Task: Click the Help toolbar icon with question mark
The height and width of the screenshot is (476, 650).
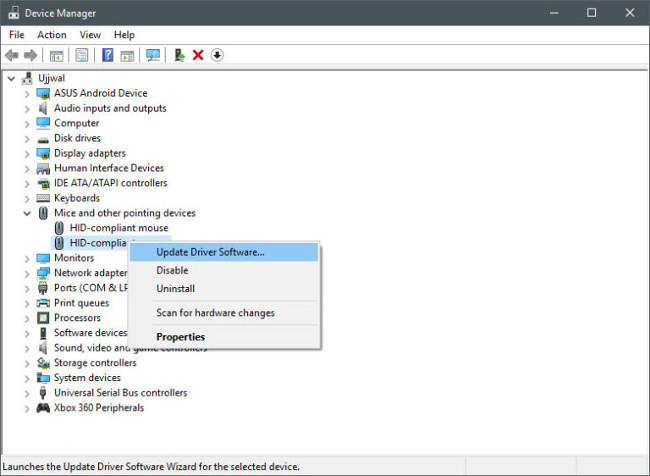Action: coord(107,55)
